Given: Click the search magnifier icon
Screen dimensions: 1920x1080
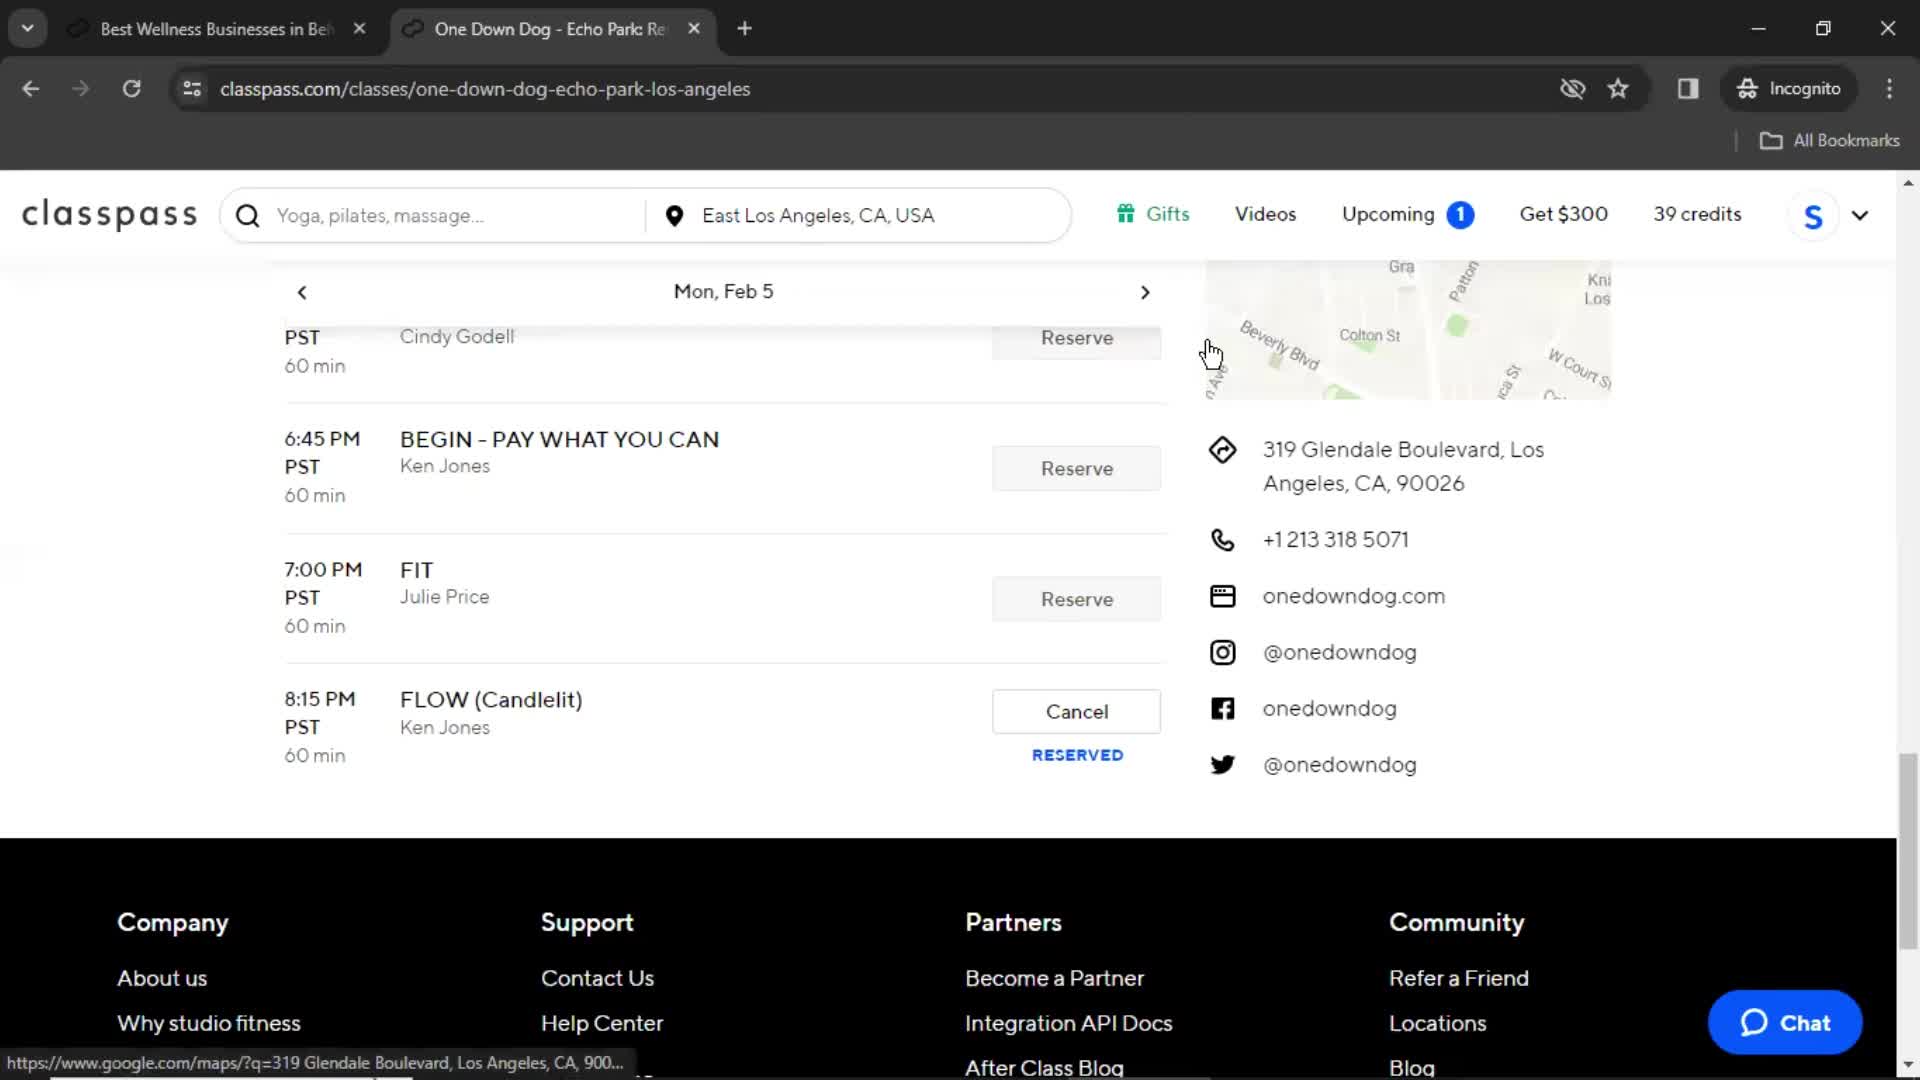Looking at the screenshot, I should click(x=248, y=216).
